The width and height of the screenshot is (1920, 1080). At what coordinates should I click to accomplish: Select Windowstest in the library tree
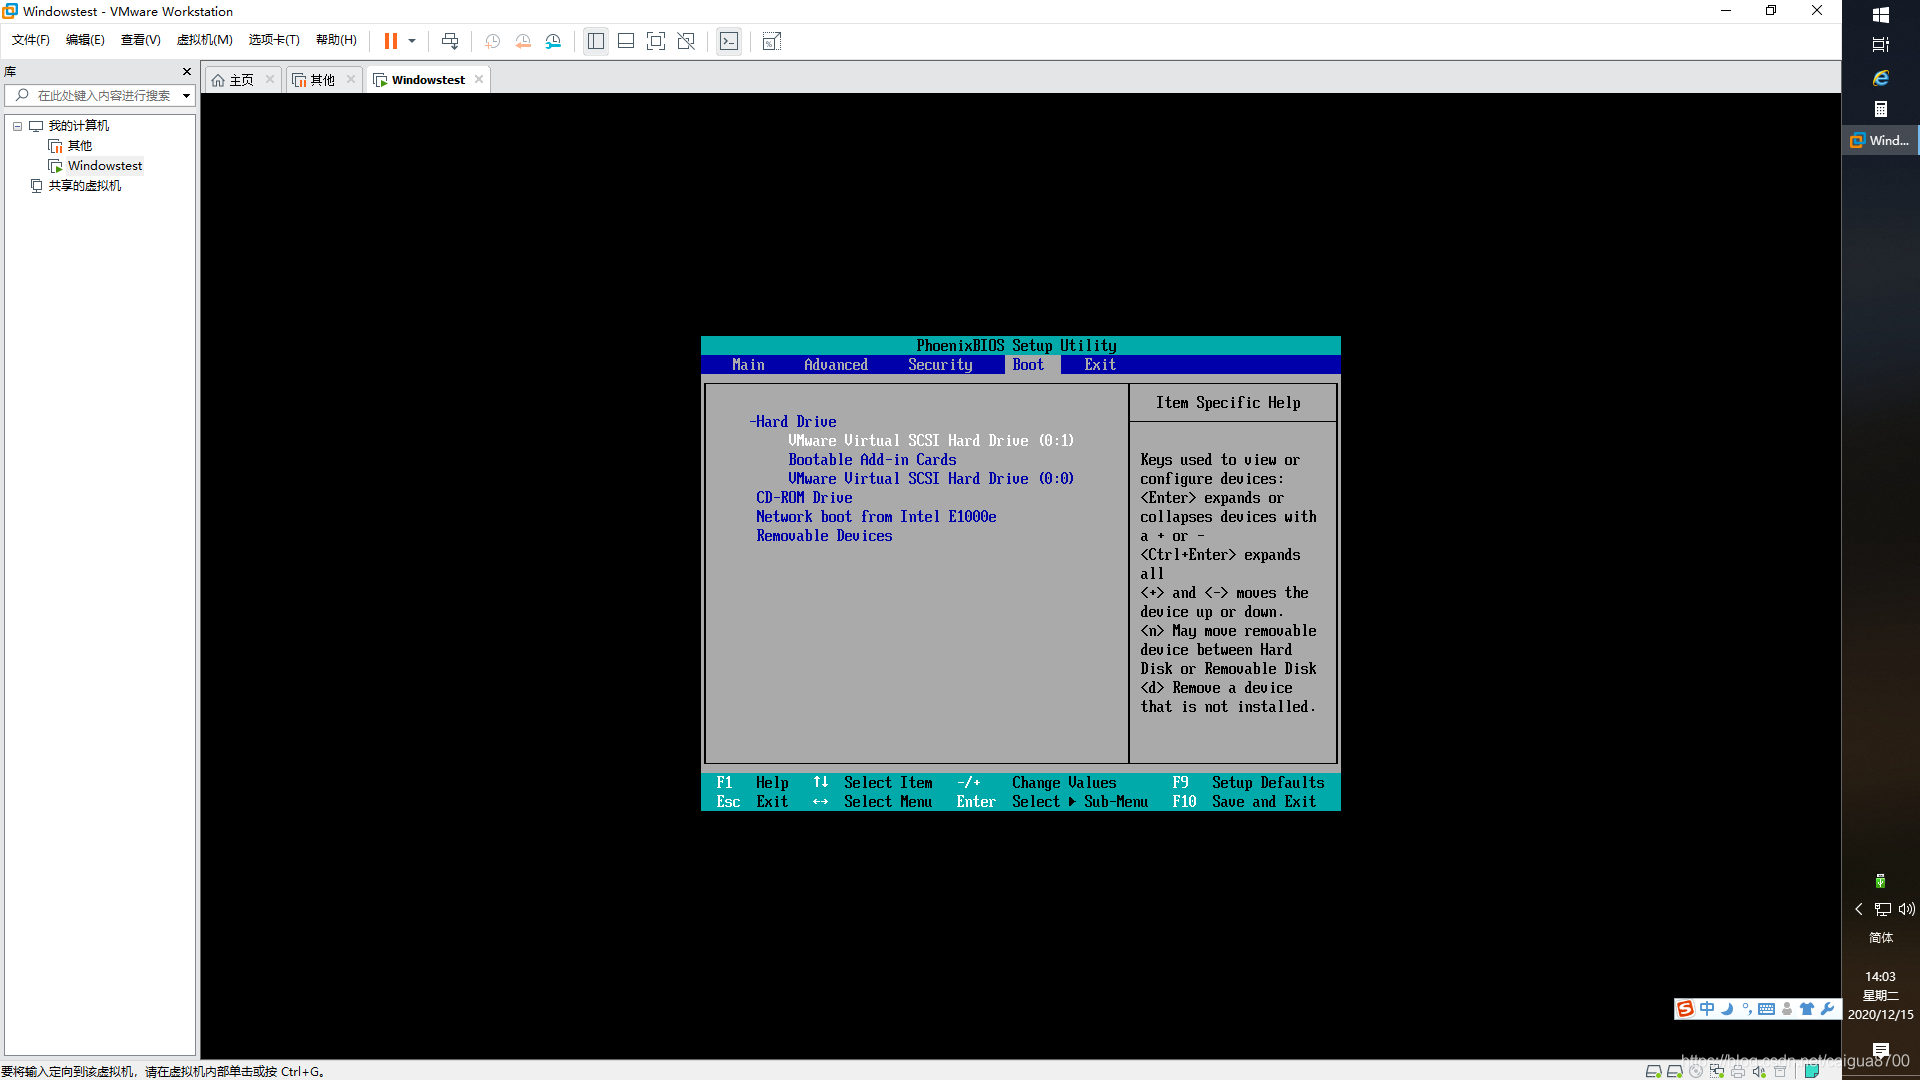coord(105,166)
